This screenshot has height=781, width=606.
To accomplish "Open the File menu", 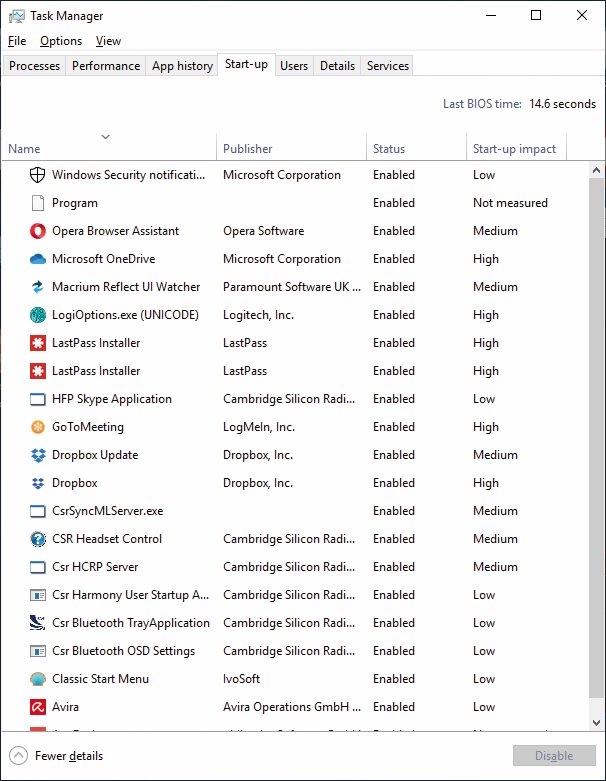I will pos(17,41).
